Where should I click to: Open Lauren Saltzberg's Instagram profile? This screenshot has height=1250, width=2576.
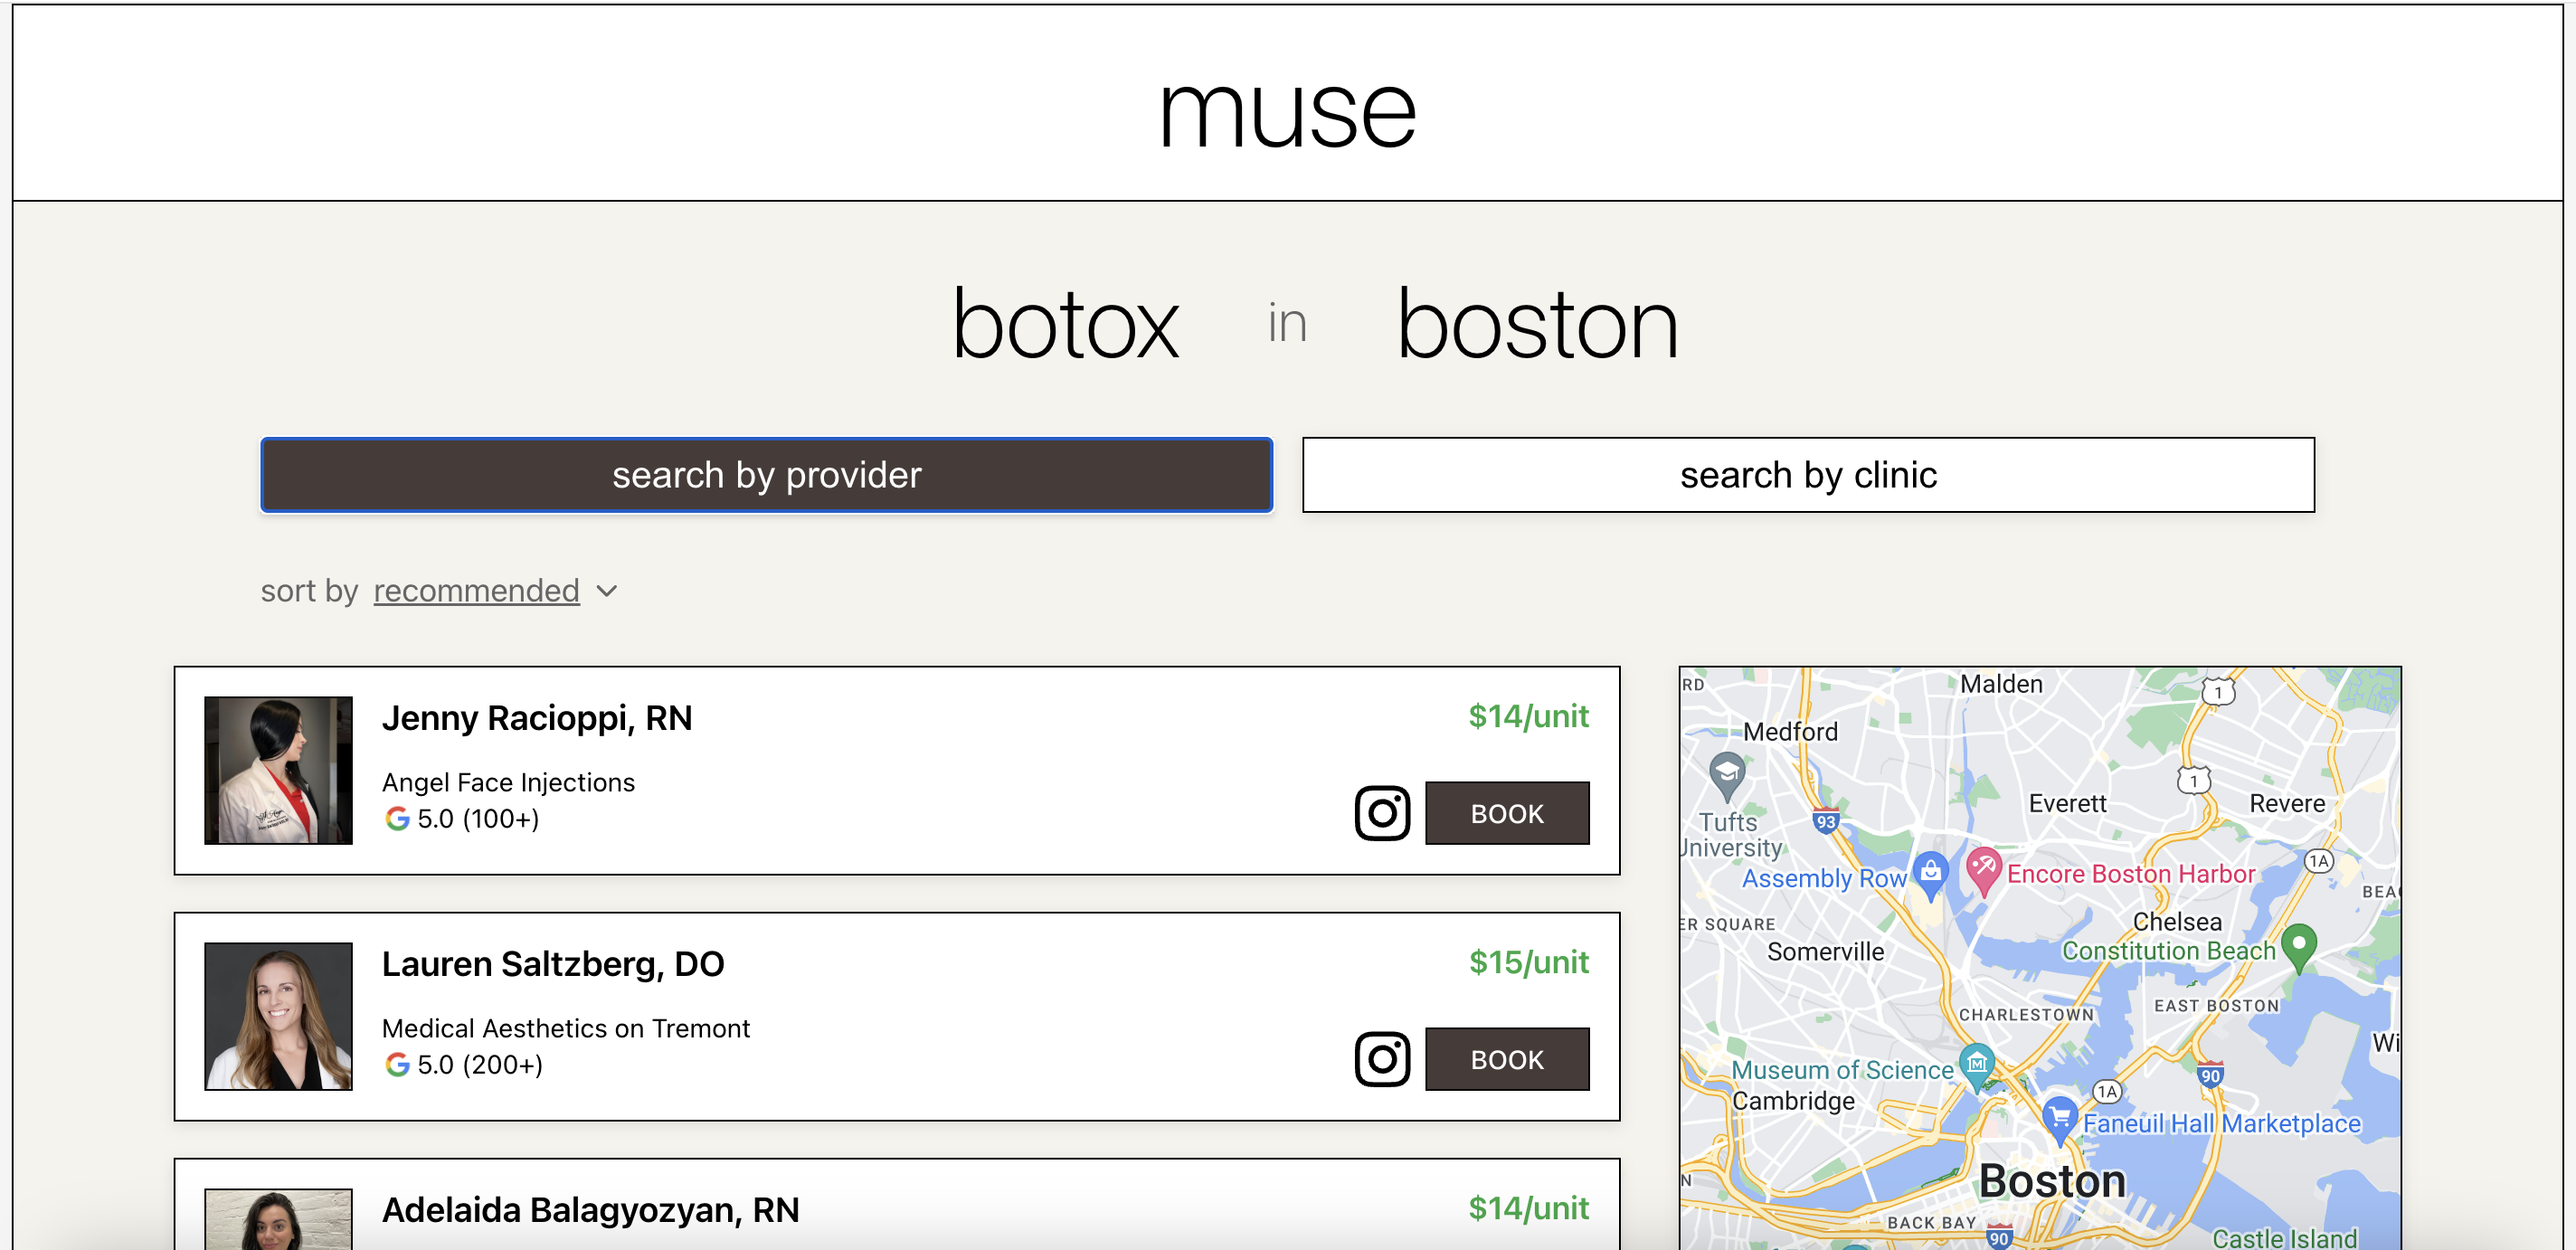1383,1059
